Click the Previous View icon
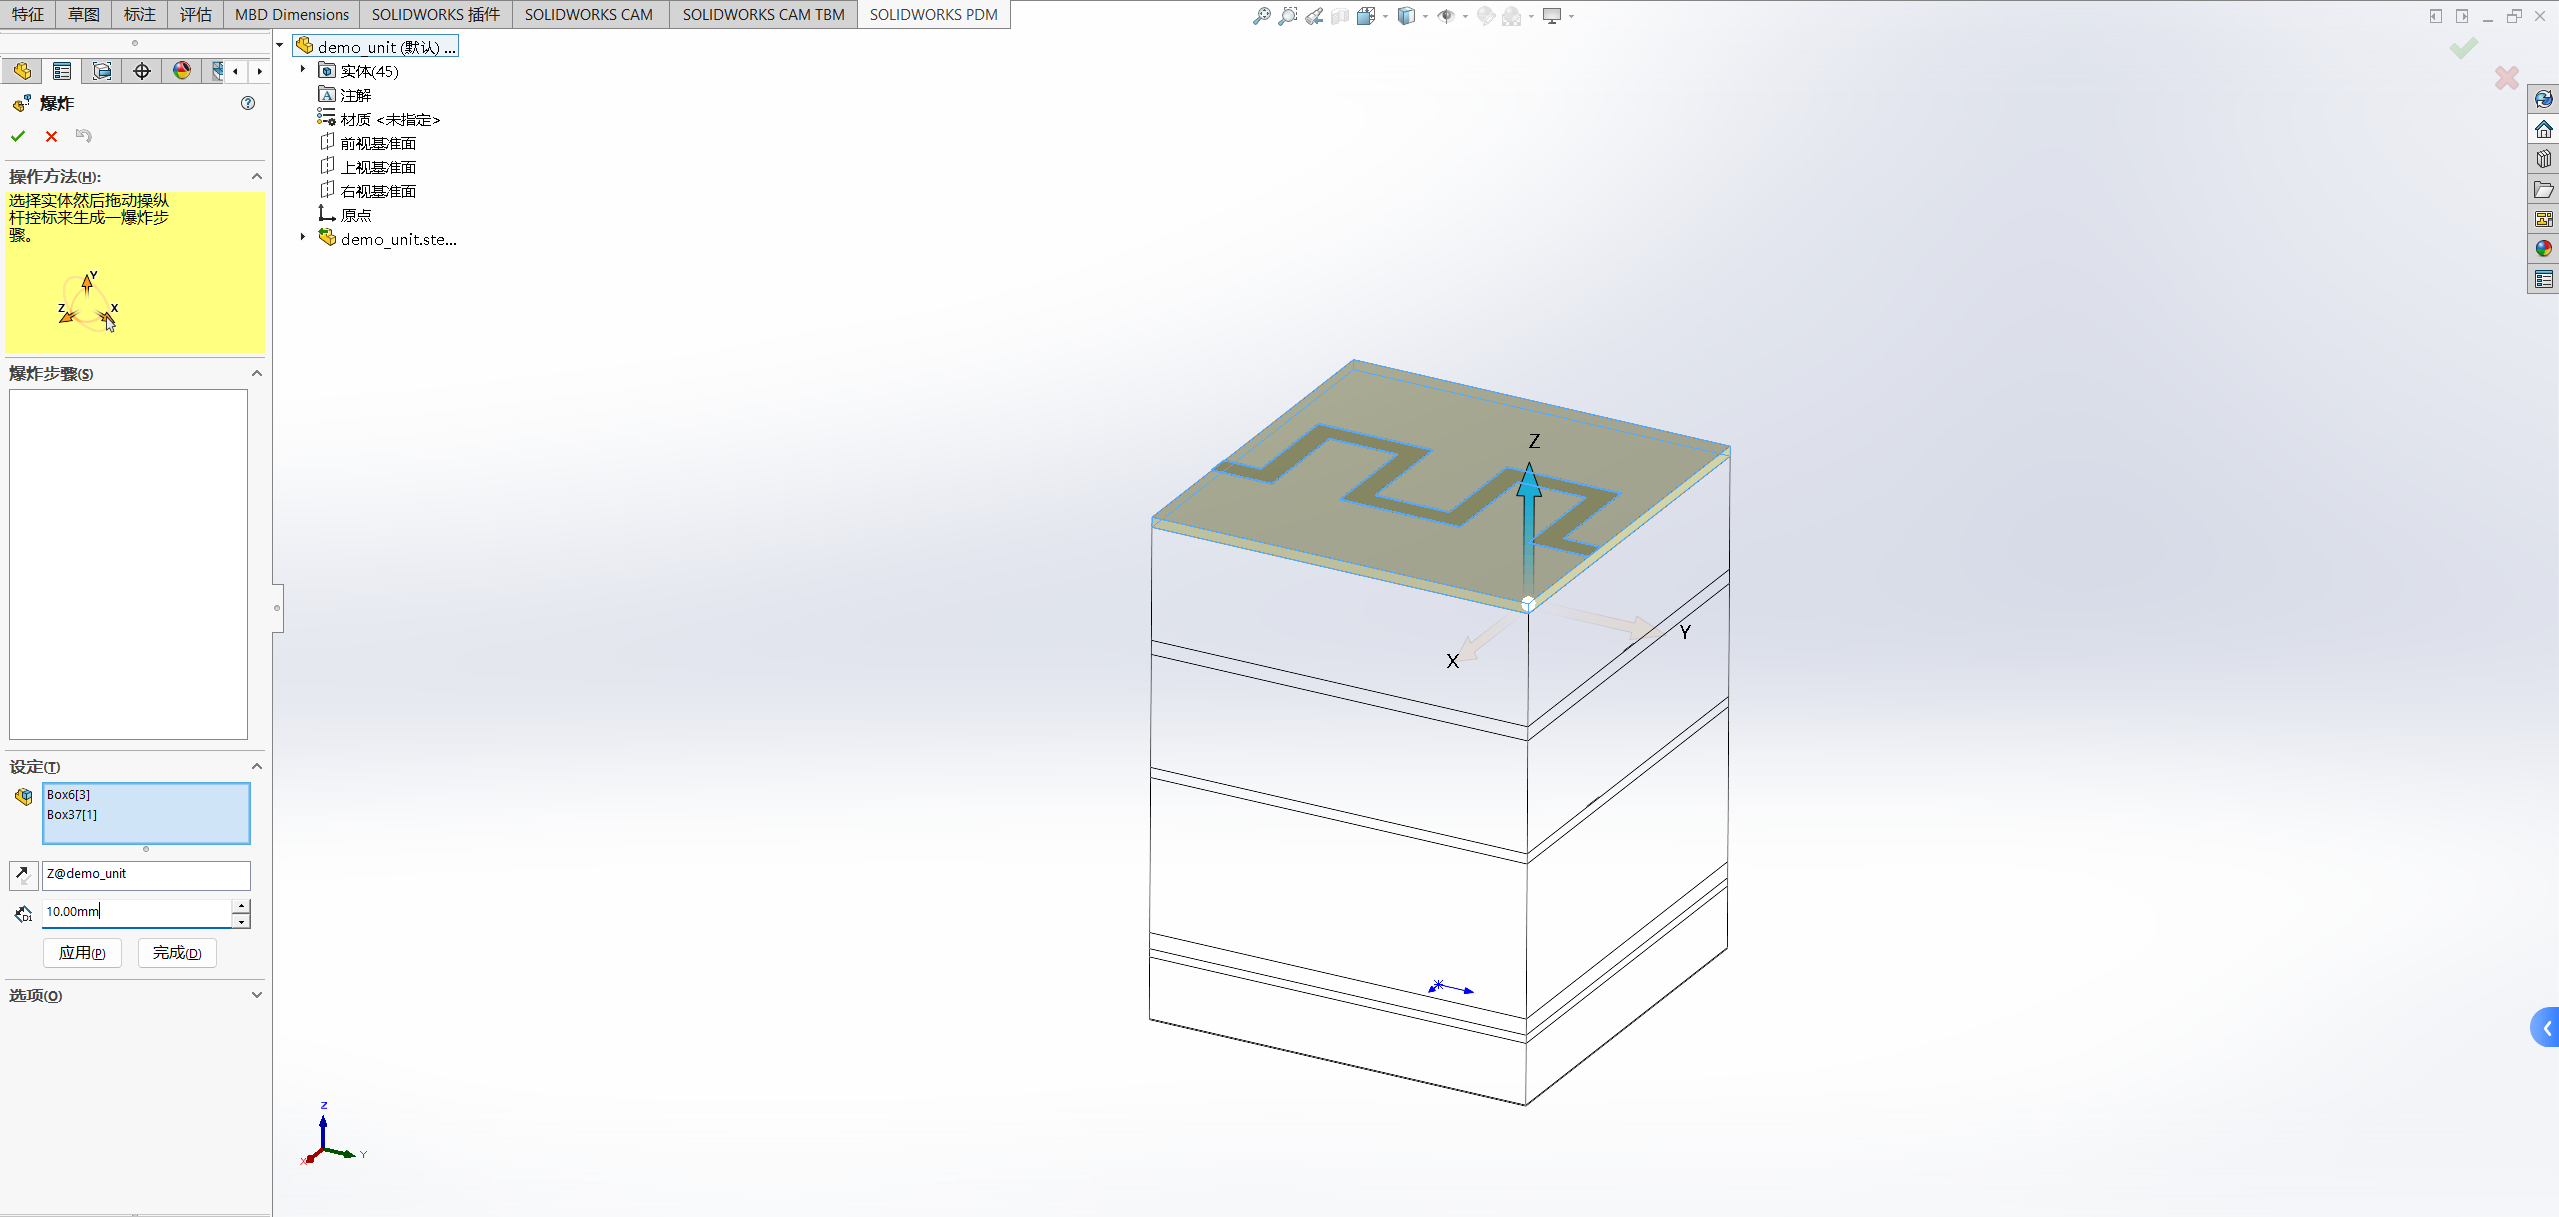 [x=1314, y=16]
